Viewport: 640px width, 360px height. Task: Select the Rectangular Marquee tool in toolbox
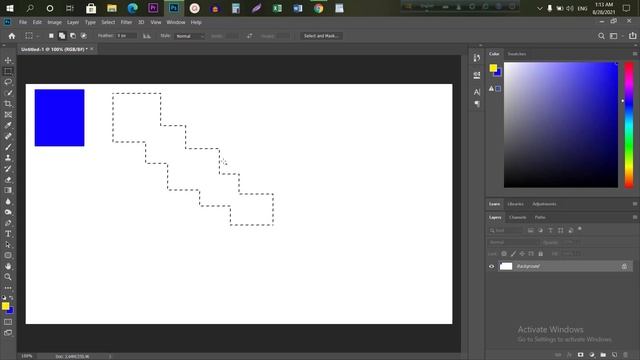tap(8, 71)
